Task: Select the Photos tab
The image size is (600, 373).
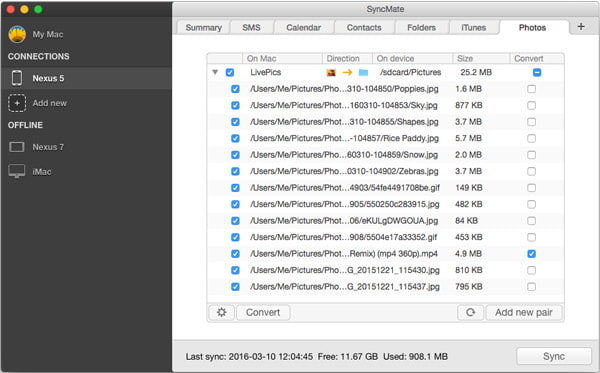Action: tap(532, 28)
